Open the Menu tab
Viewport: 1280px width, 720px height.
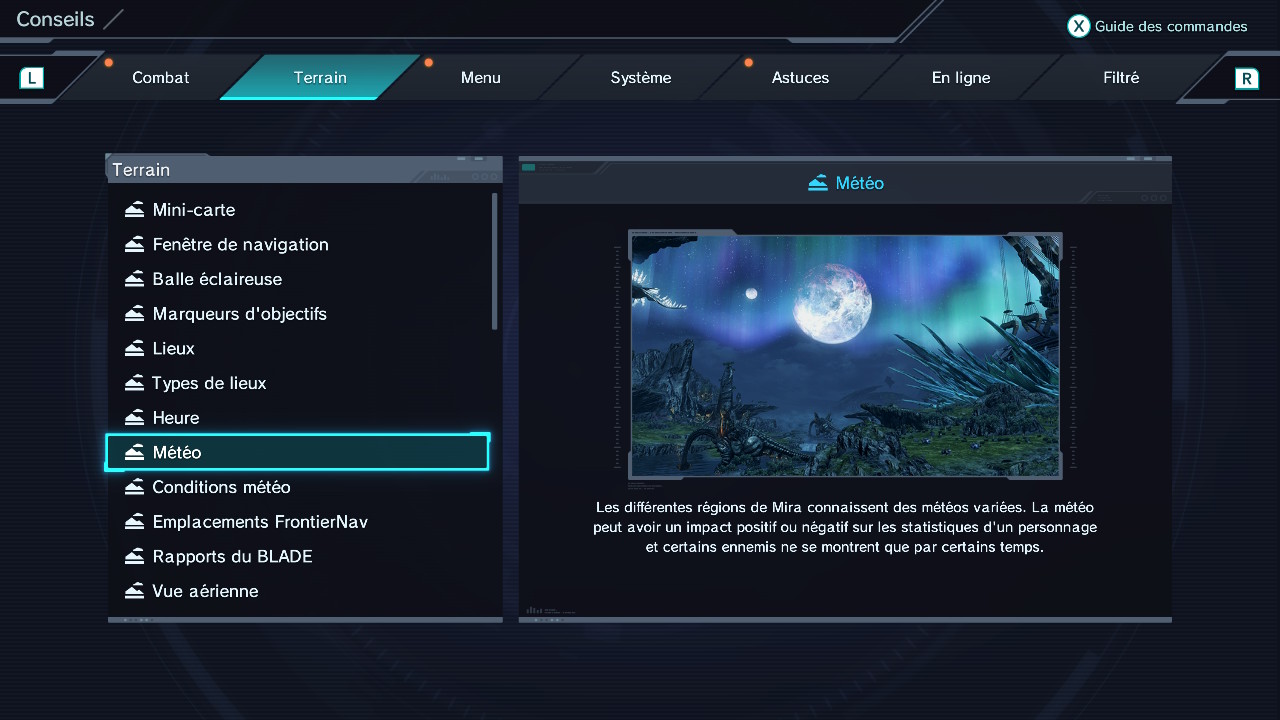pyautogui.click(x=480, y=77)
